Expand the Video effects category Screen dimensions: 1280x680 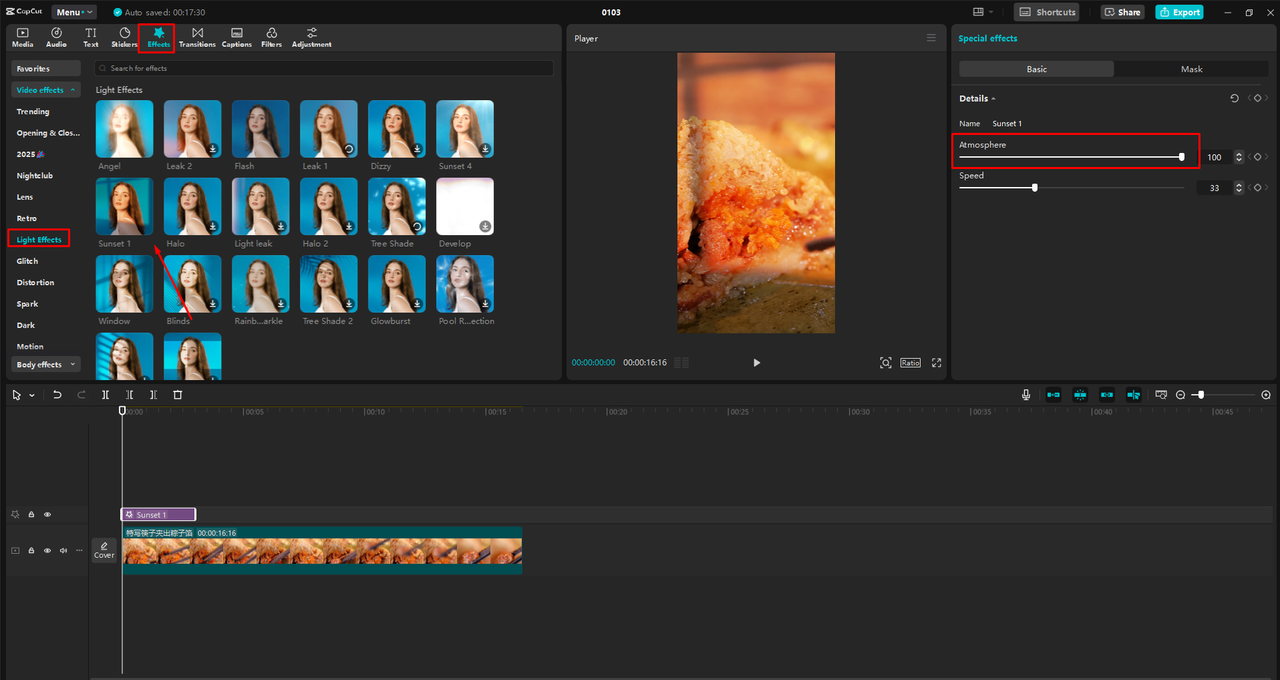46,90
